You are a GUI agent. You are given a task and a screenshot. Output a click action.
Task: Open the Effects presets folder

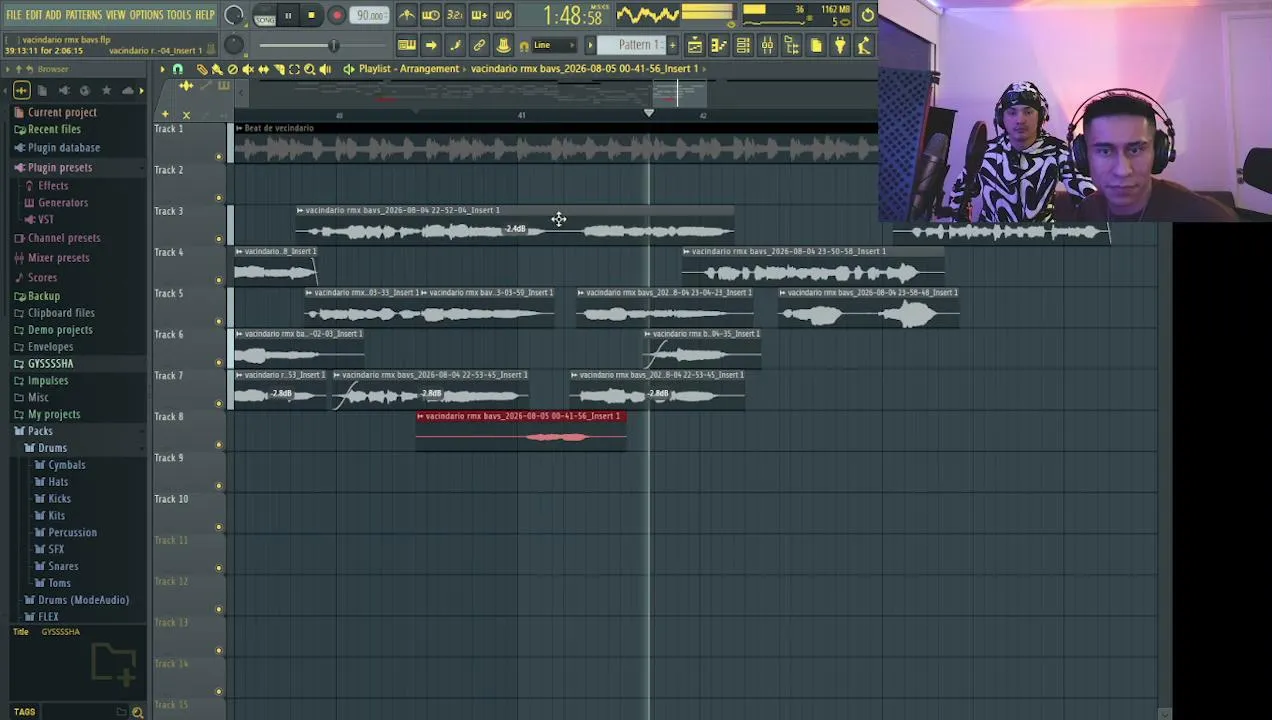pos(52,185)
